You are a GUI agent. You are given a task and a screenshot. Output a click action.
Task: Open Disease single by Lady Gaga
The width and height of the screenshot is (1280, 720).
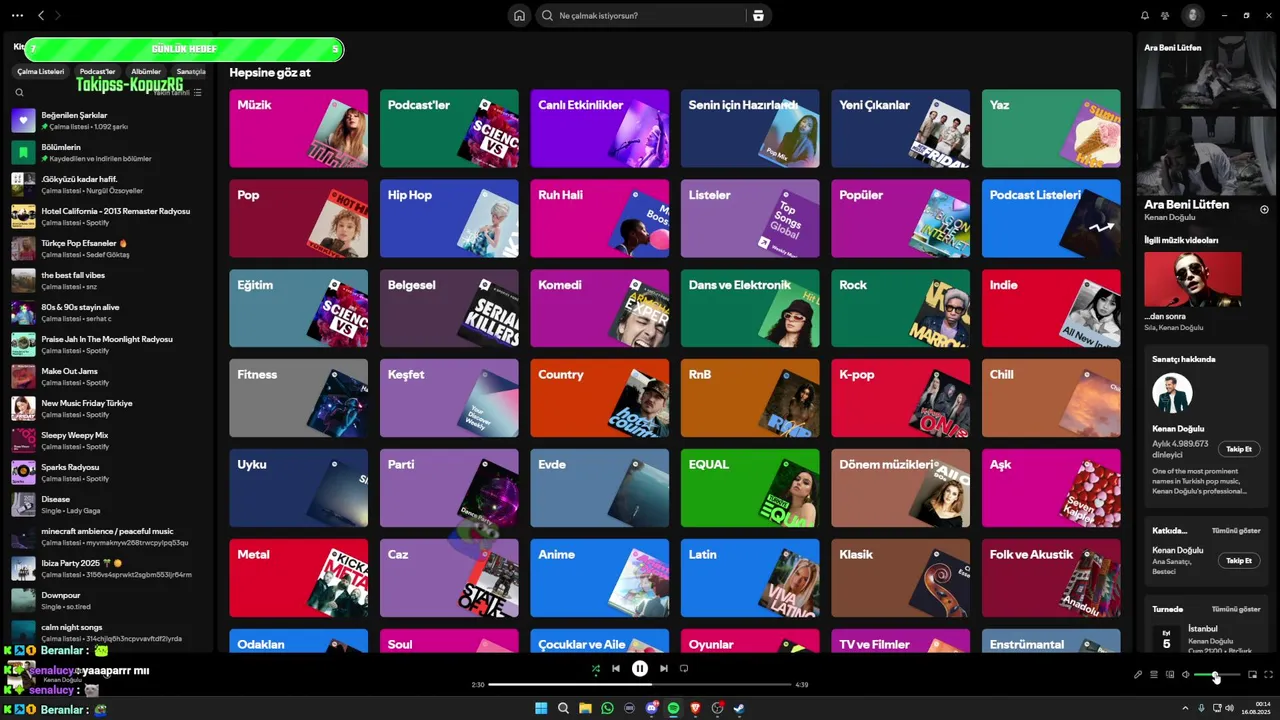pos(108,505)
